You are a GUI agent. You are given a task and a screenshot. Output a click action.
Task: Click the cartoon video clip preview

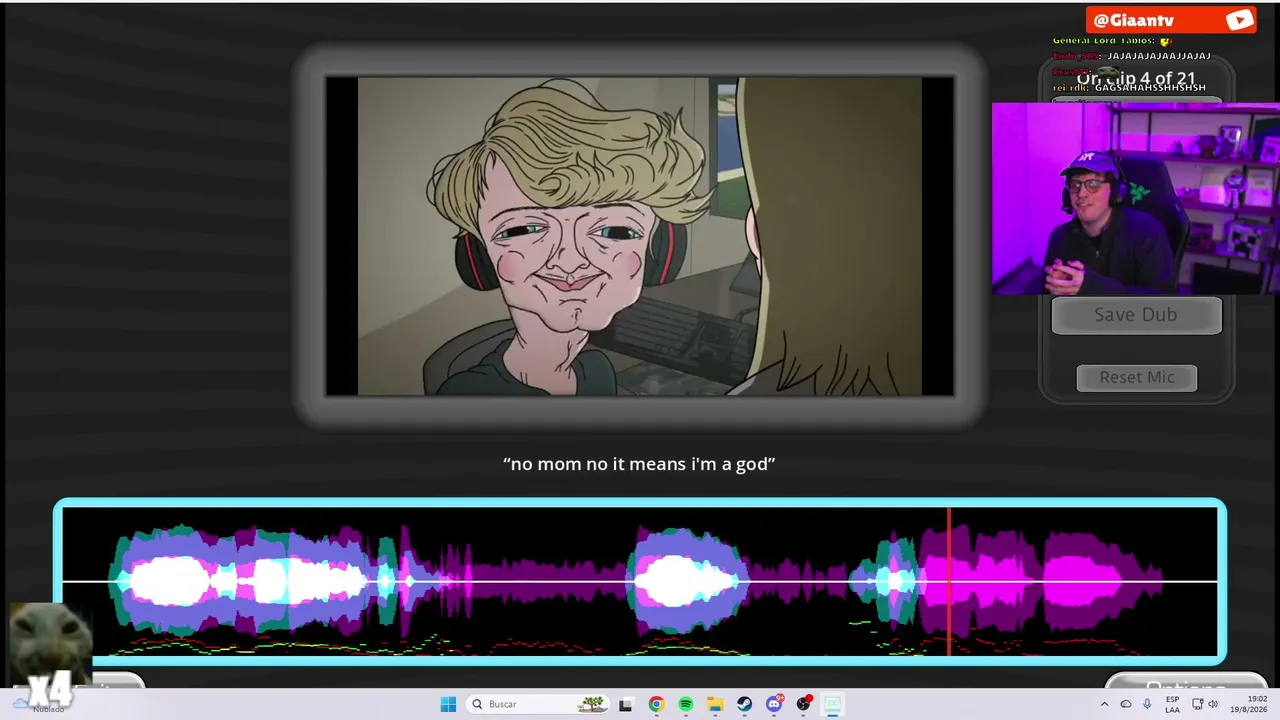click(640, 236)
